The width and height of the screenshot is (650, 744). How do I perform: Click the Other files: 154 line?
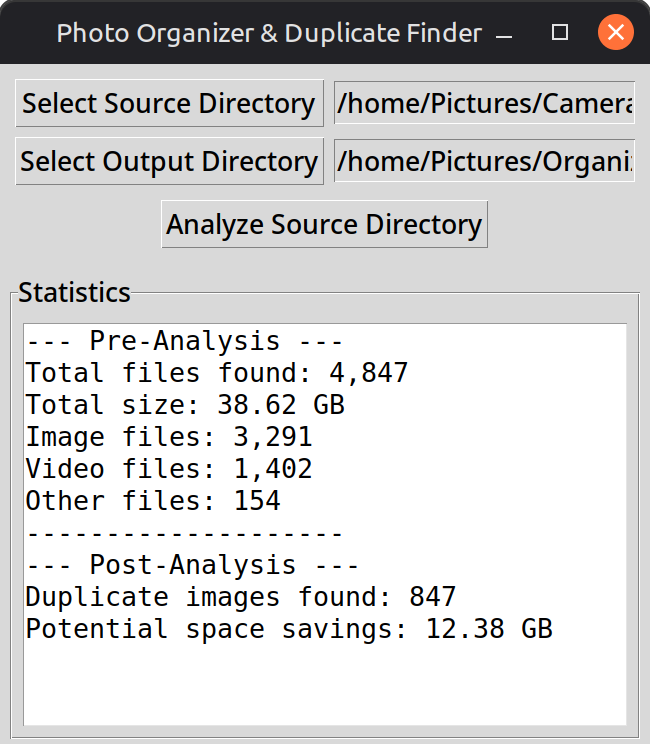click(153, 501)
